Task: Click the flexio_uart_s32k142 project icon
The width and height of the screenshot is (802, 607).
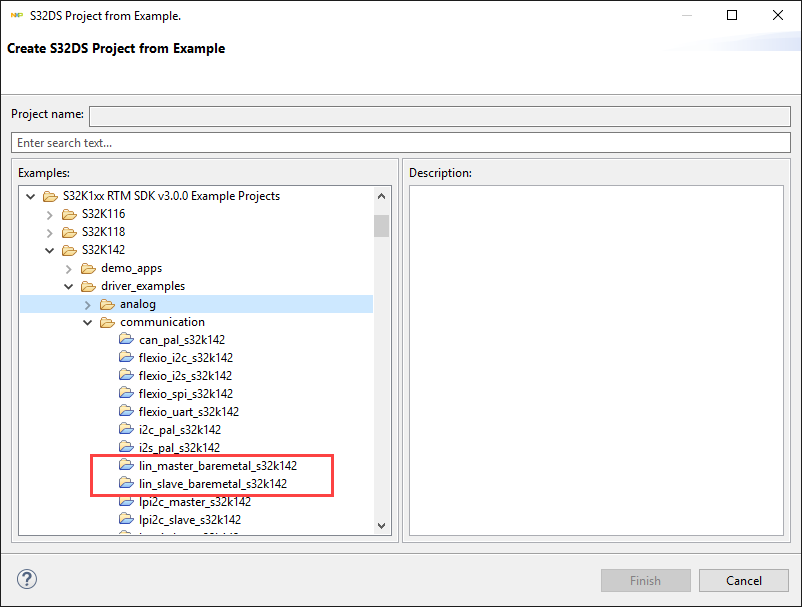Action: (x=126, y=411)
